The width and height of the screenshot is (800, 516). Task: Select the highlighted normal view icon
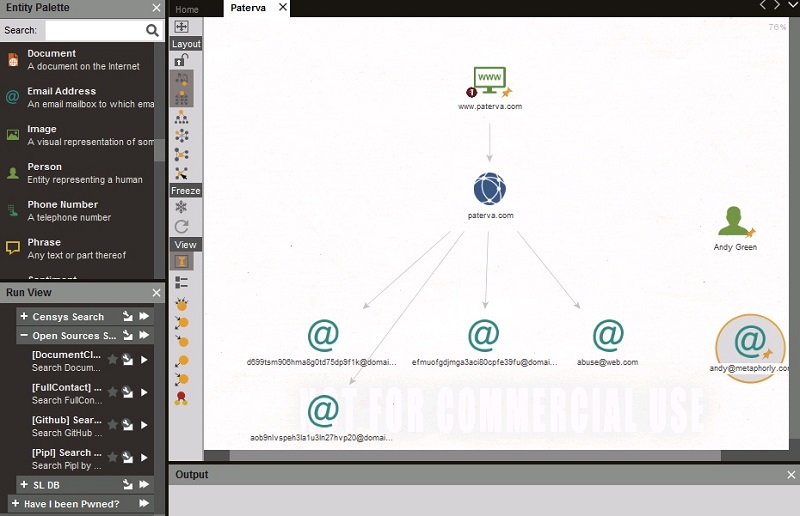point(182,262)
